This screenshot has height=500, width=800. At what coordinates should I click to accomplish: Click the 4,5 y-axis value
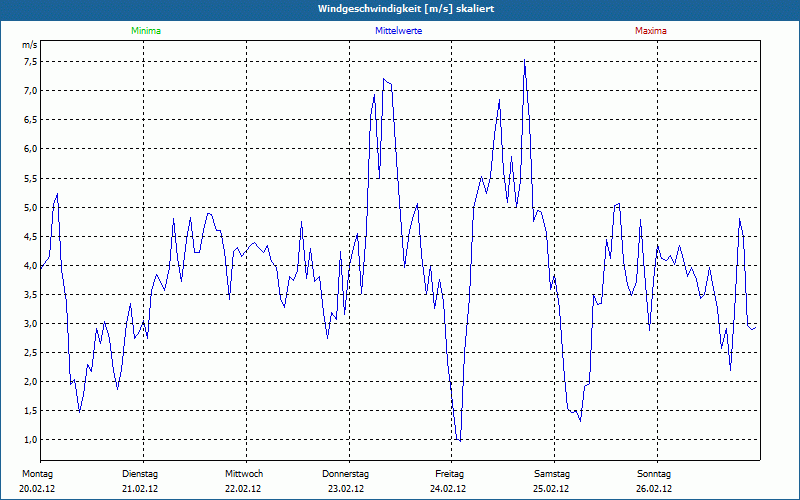[x=30, y=237]
